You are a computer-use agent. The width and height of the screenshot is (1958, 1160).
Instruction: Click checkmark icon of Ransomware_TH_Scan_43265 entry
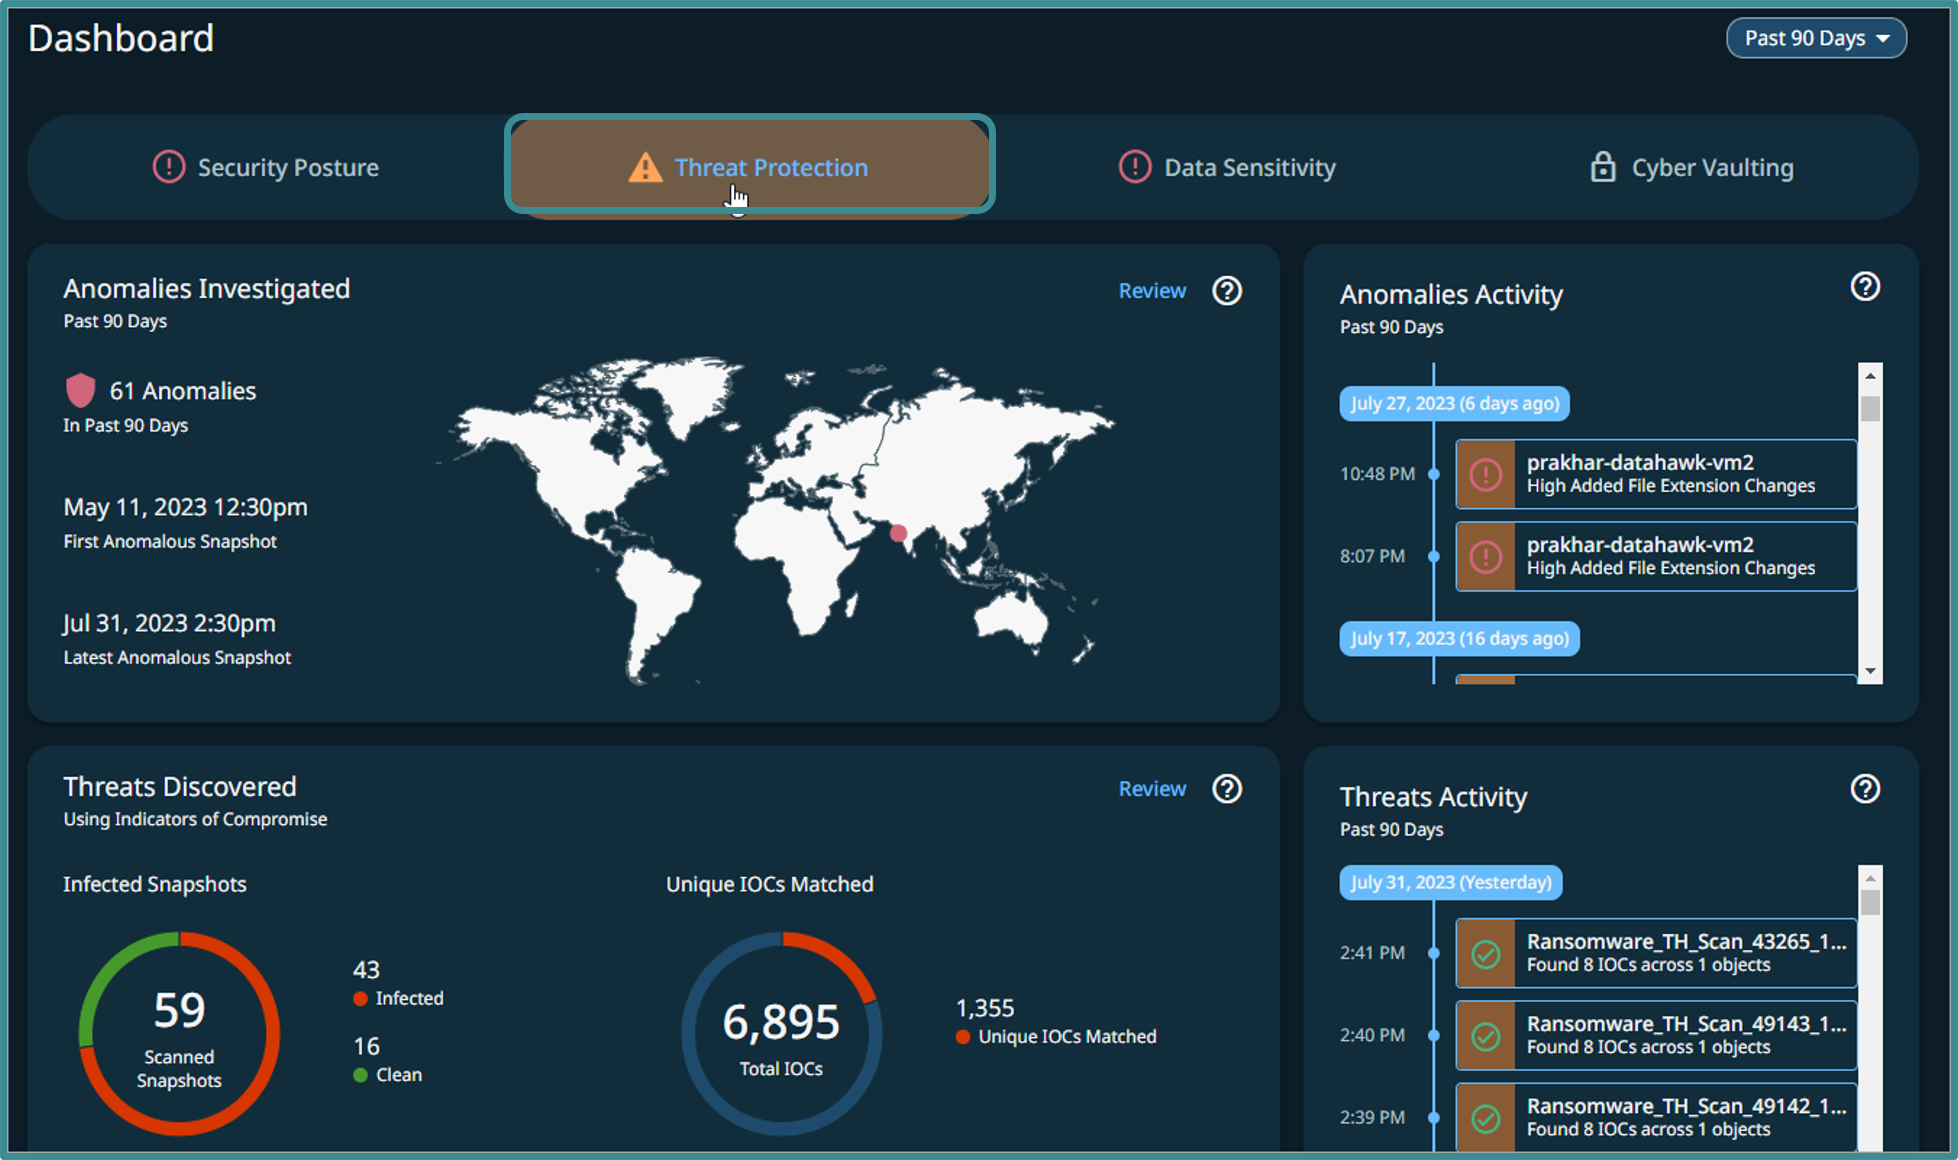pos(1486,954)
